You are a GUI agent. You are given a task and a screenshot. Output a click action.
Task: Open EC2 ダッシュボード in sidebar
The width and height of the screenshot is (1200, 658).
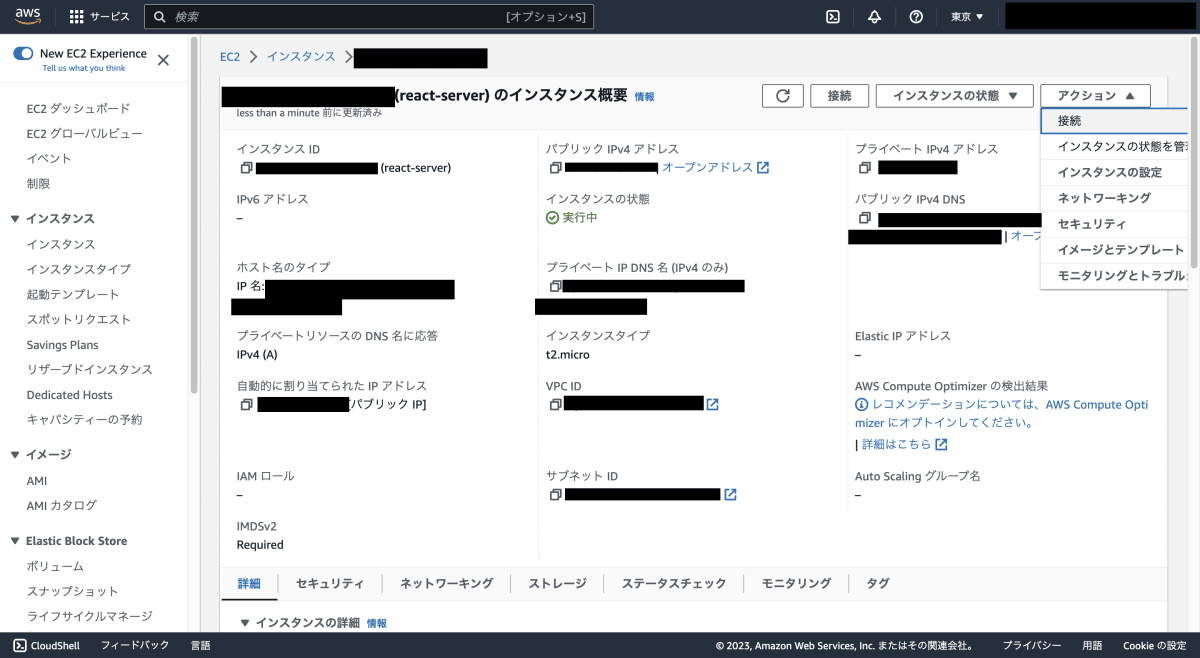tap(78, 108)
